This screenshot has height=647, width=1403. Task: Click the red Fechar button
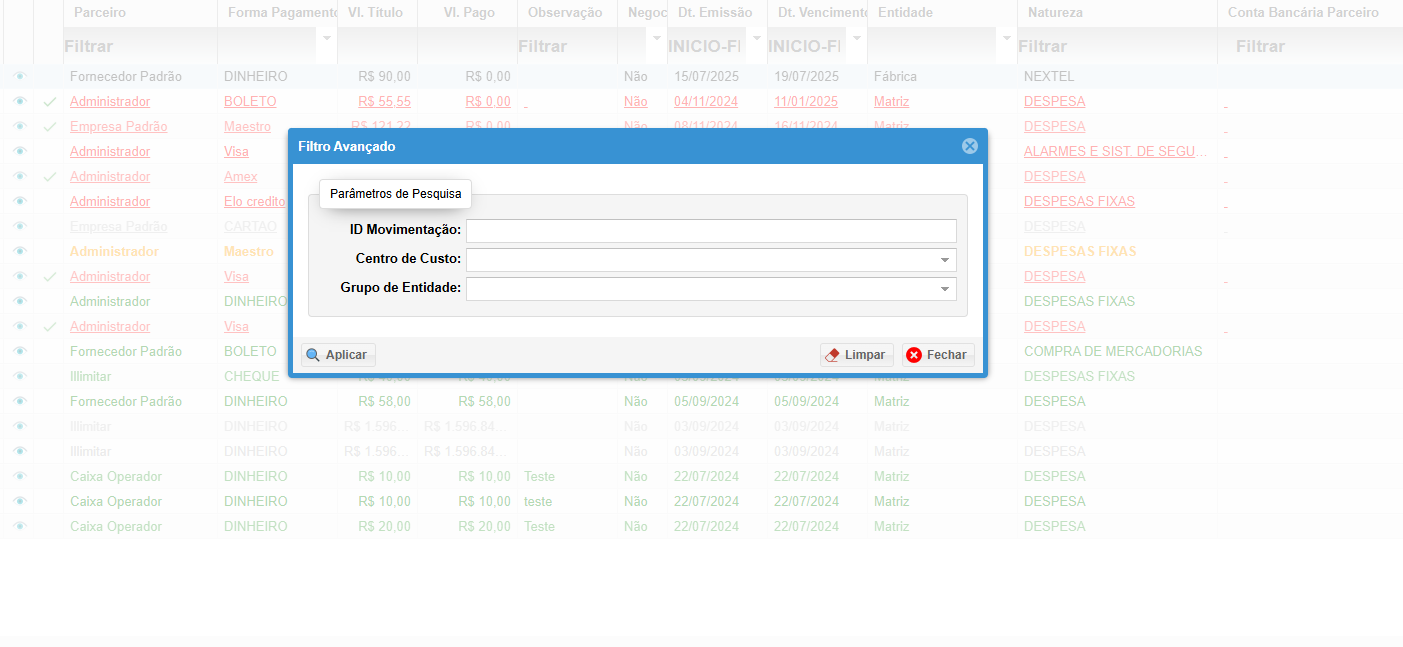(x=938, y=355)
